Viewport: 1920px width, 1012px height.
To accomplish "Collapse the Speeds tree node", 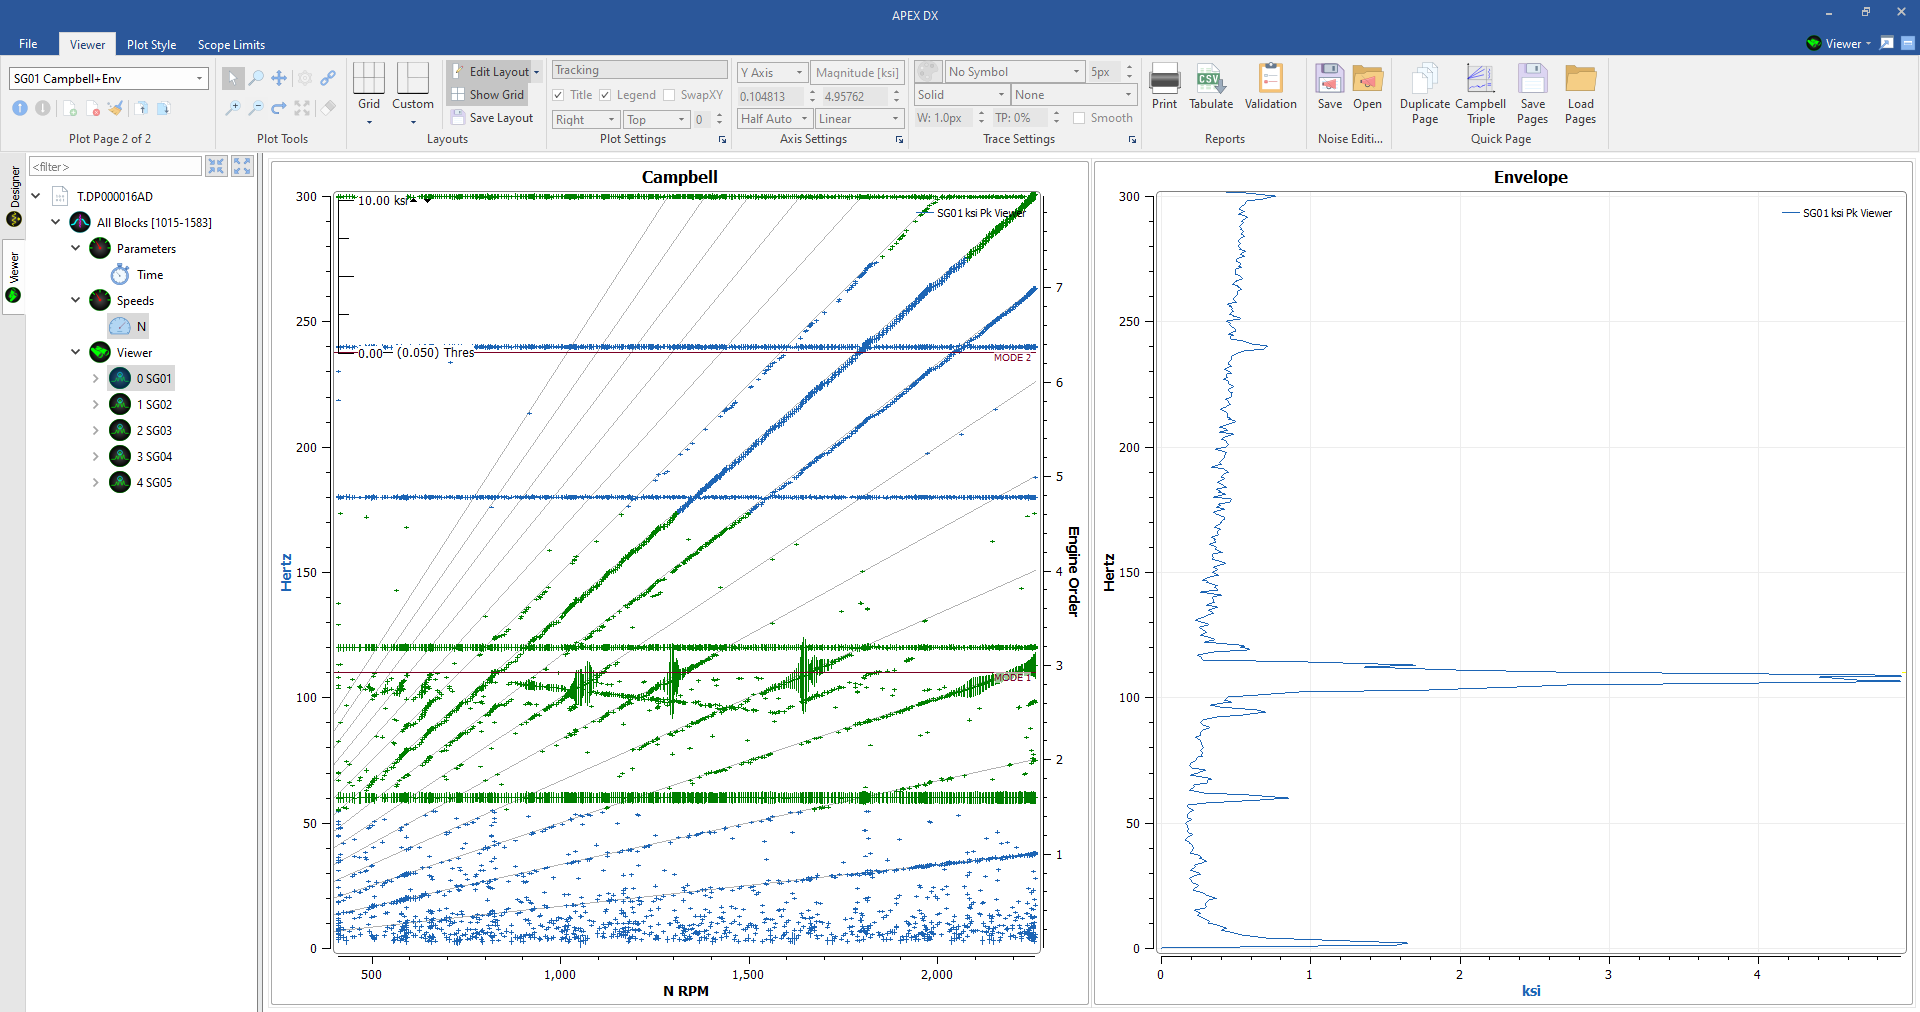I will (76, 300).
